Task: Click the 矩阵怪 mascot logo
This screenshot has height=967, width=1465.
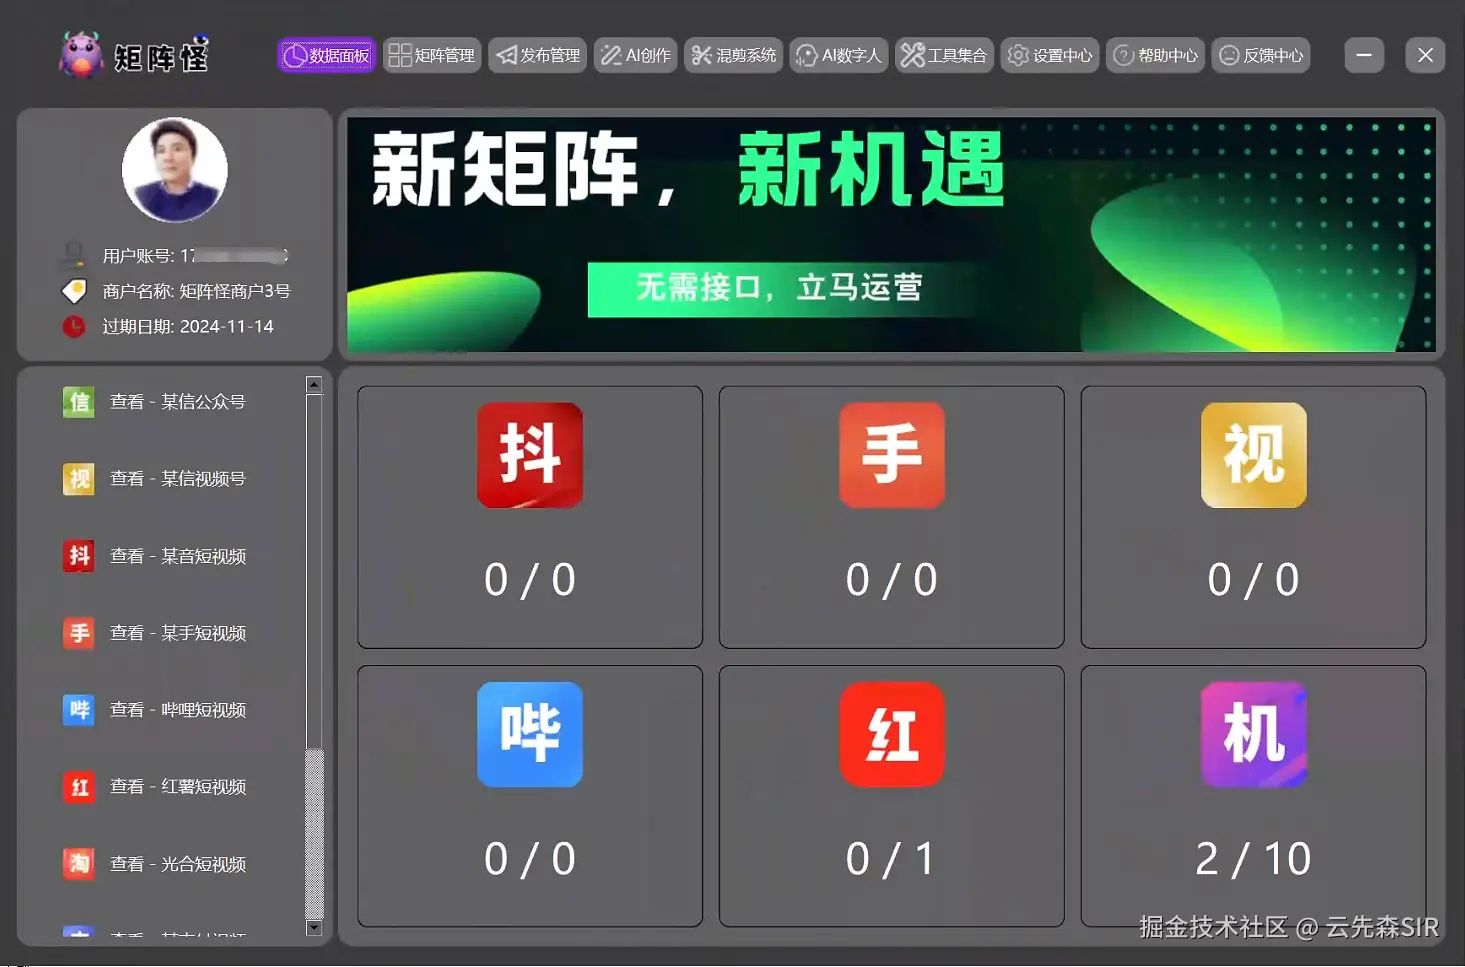Action: click(81, 55)
